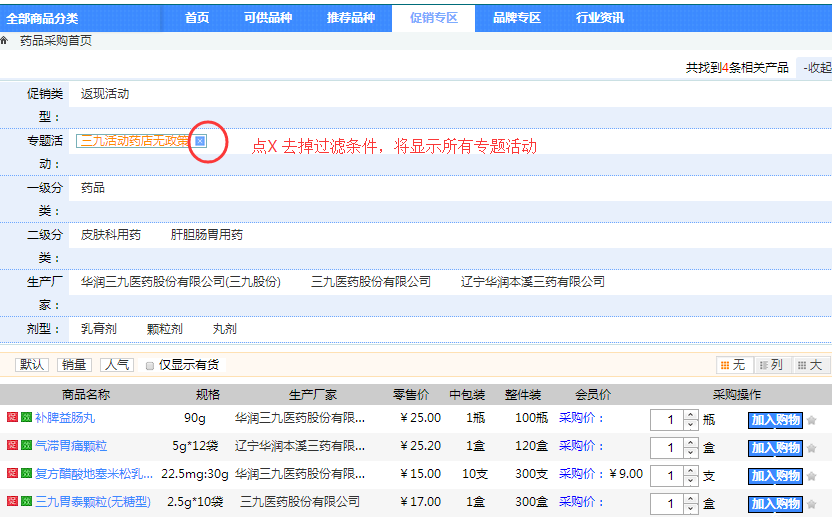Decrease quantity for 三九胃泰颗粒

690,509
